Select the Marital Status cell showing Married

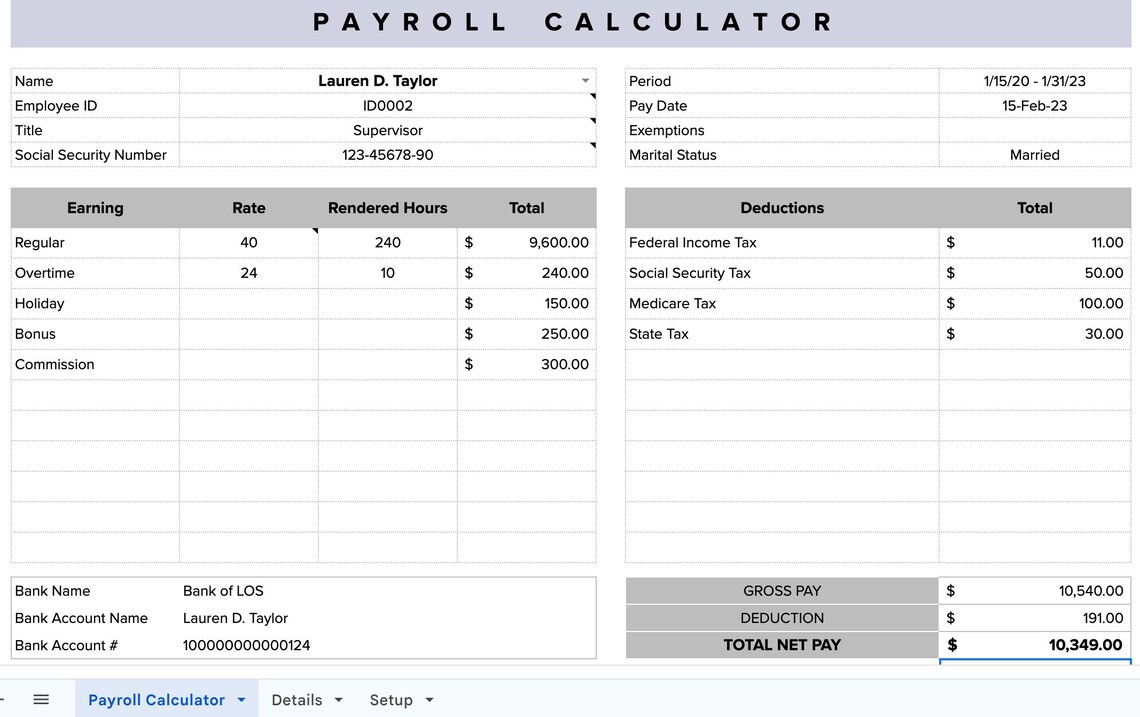(1034, 155)
